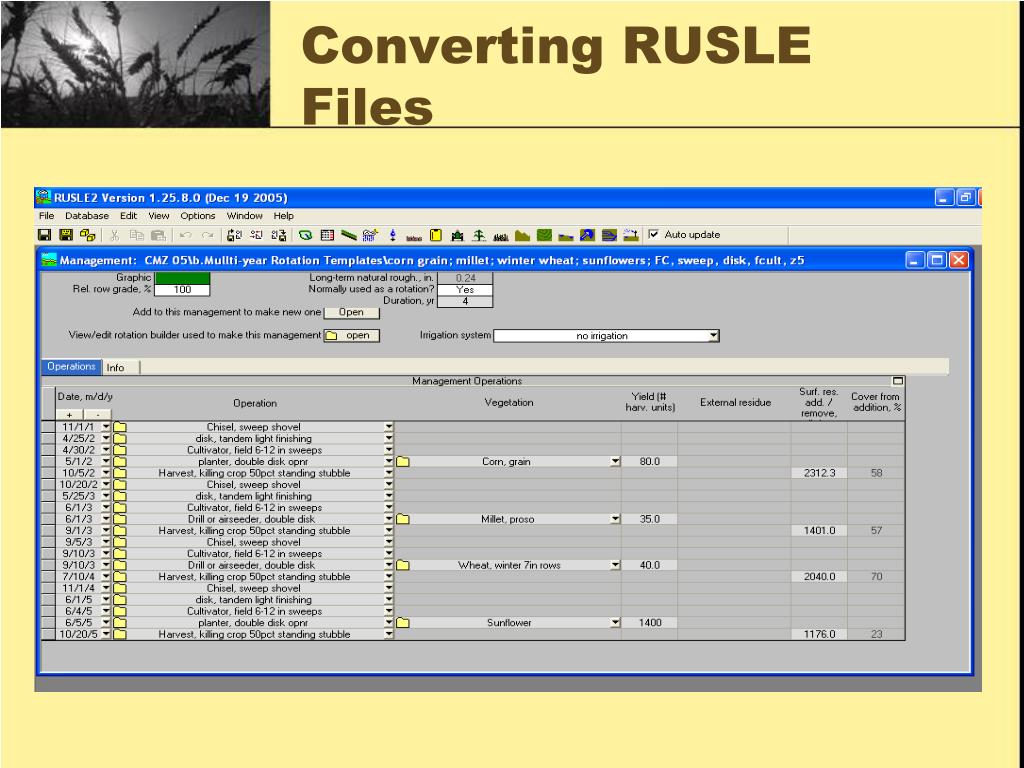Open folder icon for the 11/1/1 Chisel row
This screenshot has height=768, width=1024.
pyautogui.click(x=120, y=427)
